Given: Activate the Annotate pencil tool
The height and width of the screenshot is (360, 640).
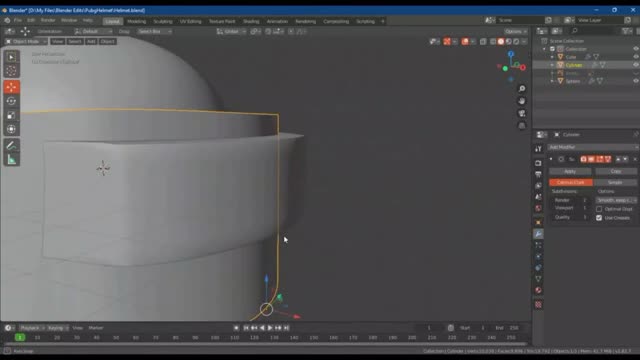Looking at the screenshot, I should [x=11, y=145].
